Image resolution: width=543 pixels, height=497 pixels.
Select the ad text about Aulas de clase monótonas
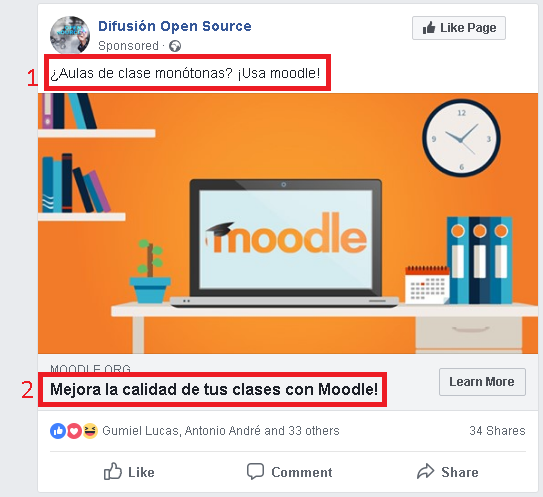click(x=185, y=73)
